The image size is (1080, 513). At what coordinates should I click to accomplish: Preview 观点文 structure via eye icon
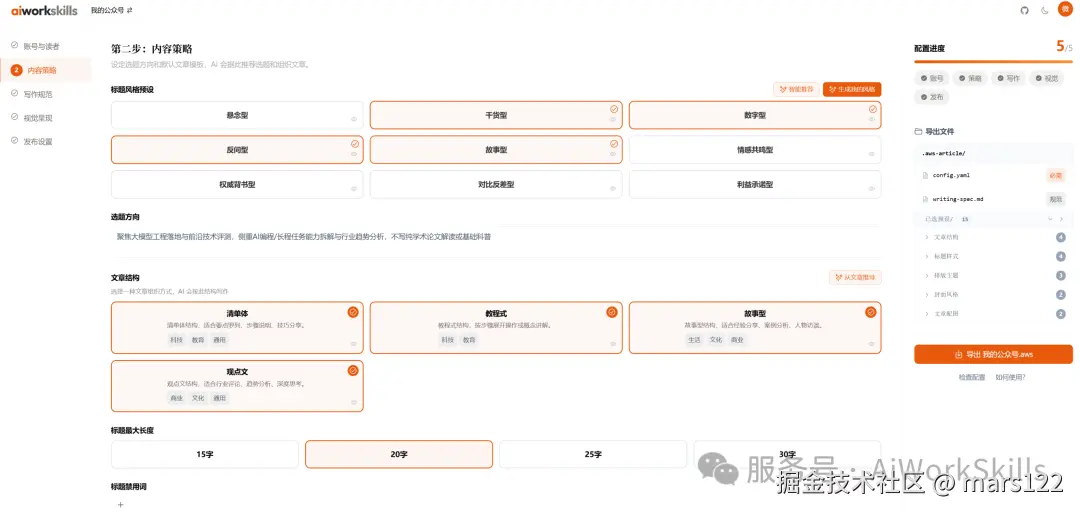354,402
